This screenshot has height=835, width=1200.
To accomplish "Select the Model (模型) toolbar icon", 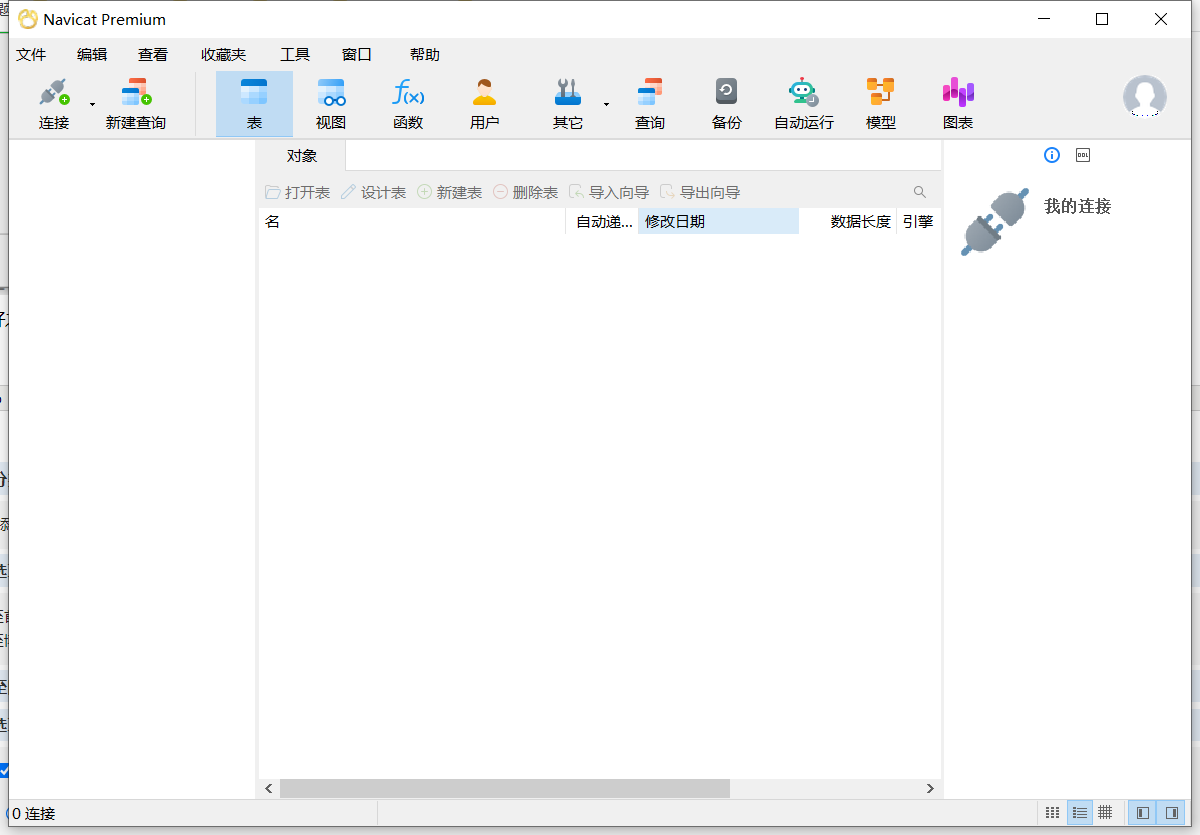I will [881, 93].
